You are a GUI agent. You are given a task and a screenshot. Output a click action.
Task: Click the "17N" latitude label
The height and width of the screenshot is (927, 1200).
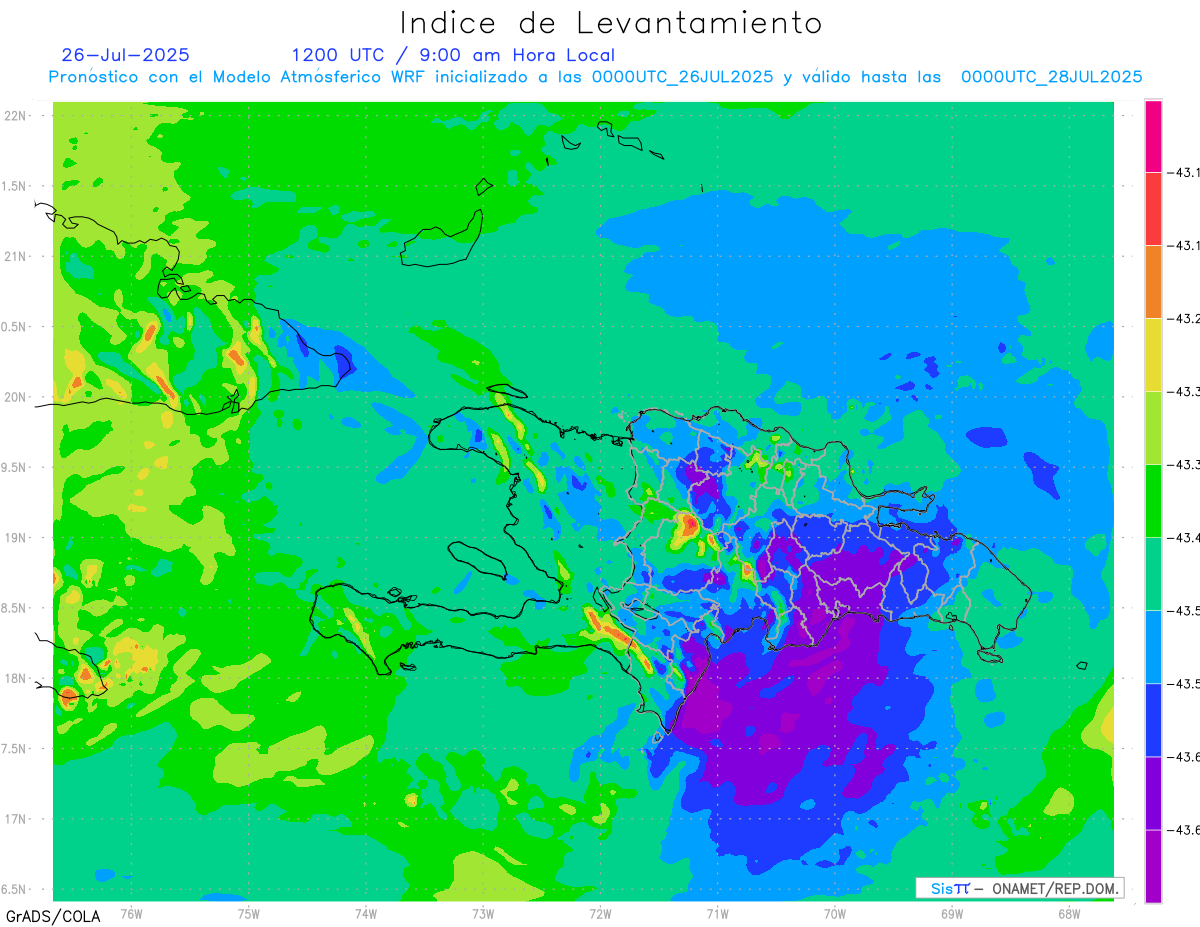click(x=16, y=819)
